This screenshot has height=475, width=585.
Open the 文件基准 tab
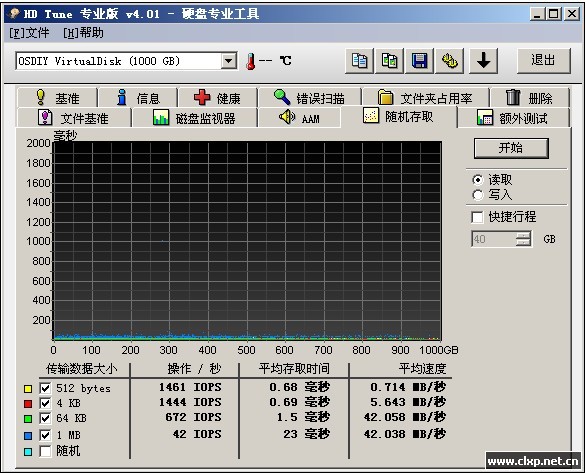click(x=74, y=118)
